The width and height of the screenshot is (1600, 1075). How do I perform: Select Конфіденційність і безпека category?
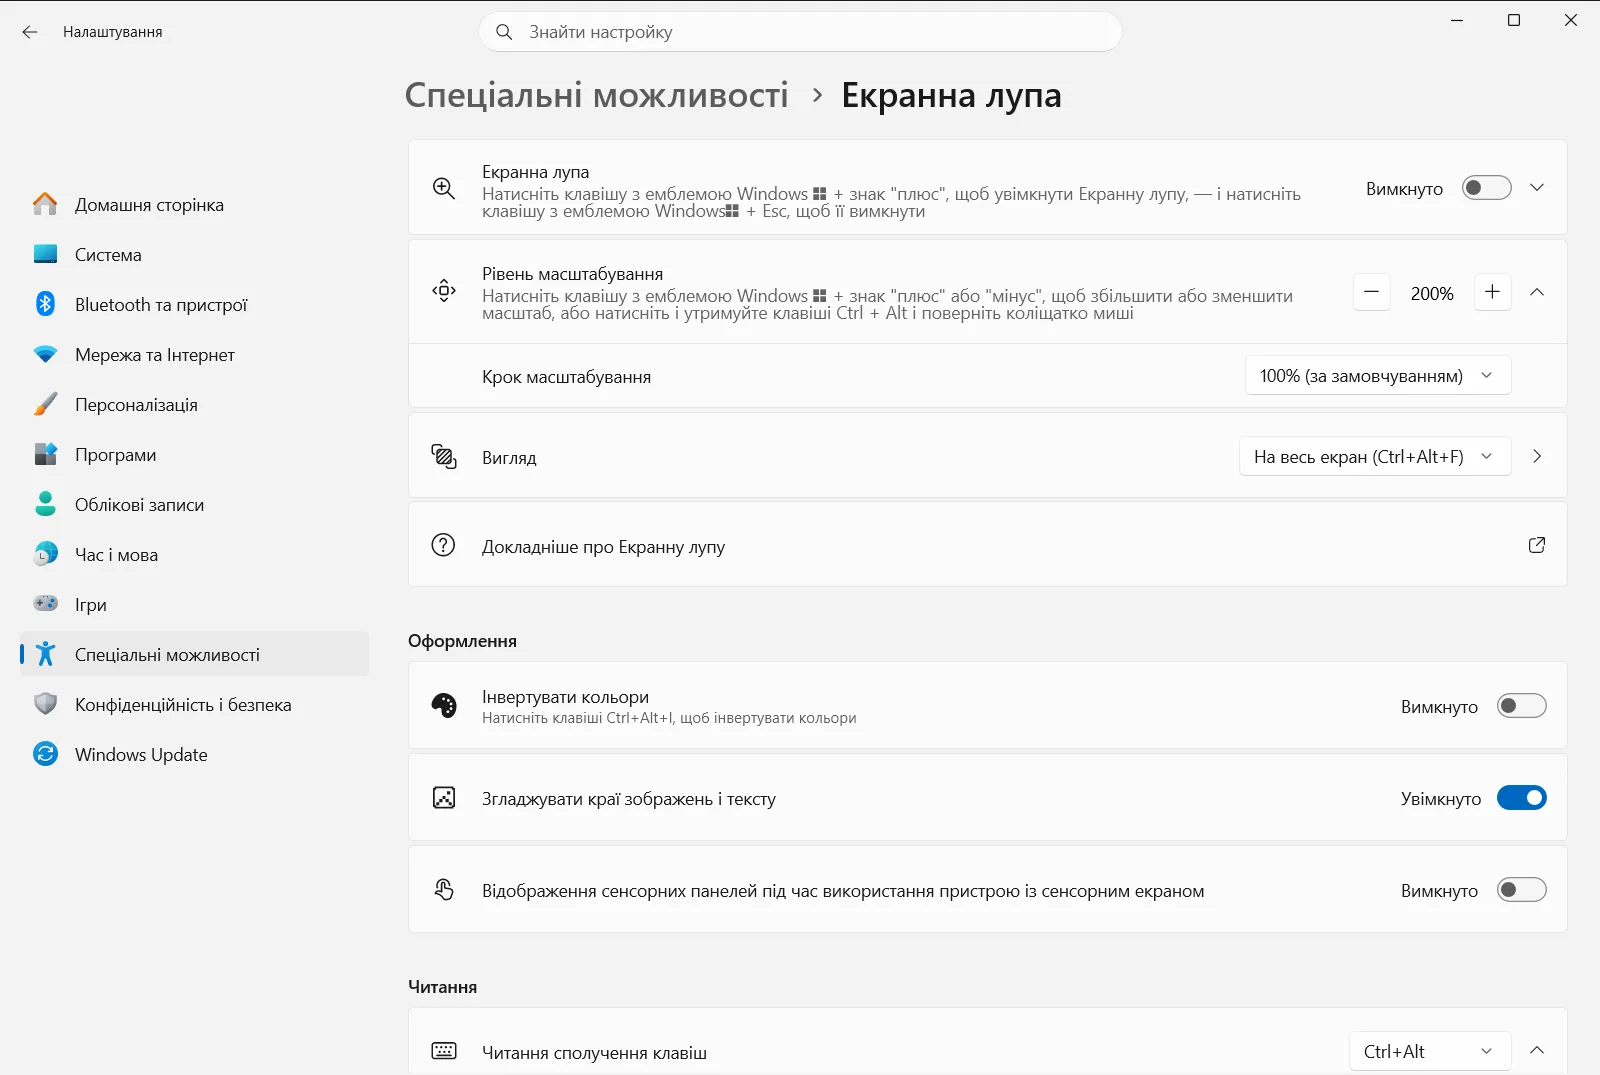tap(194, 704)
